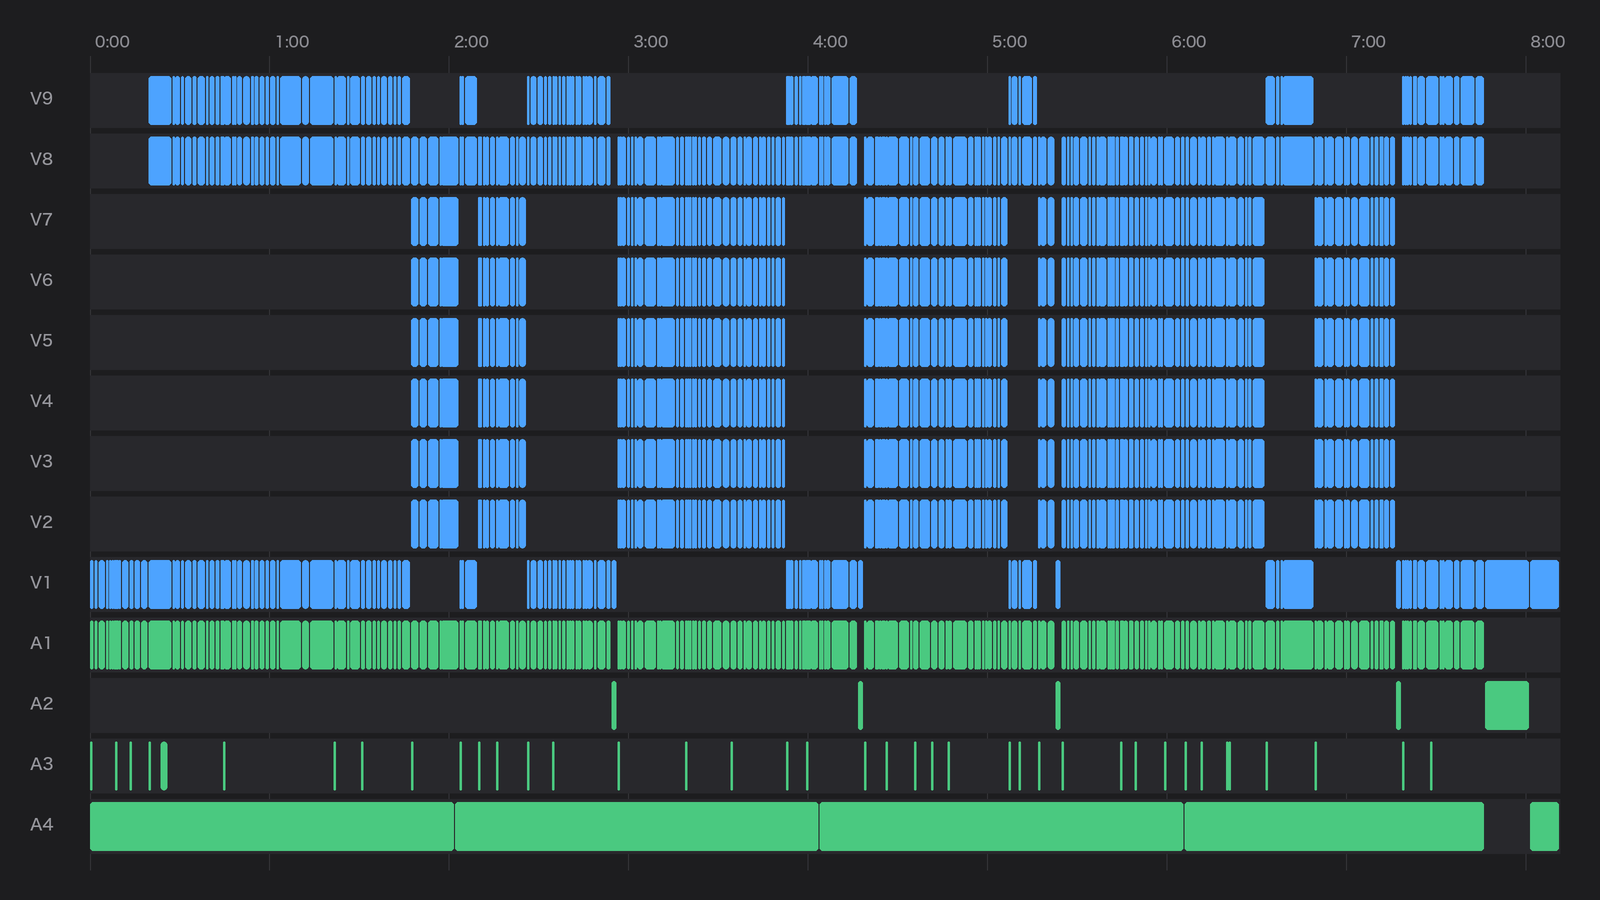Select the A2 audio track label
The width and height of the screenshot is (1600, 900).
click(41, 703)
